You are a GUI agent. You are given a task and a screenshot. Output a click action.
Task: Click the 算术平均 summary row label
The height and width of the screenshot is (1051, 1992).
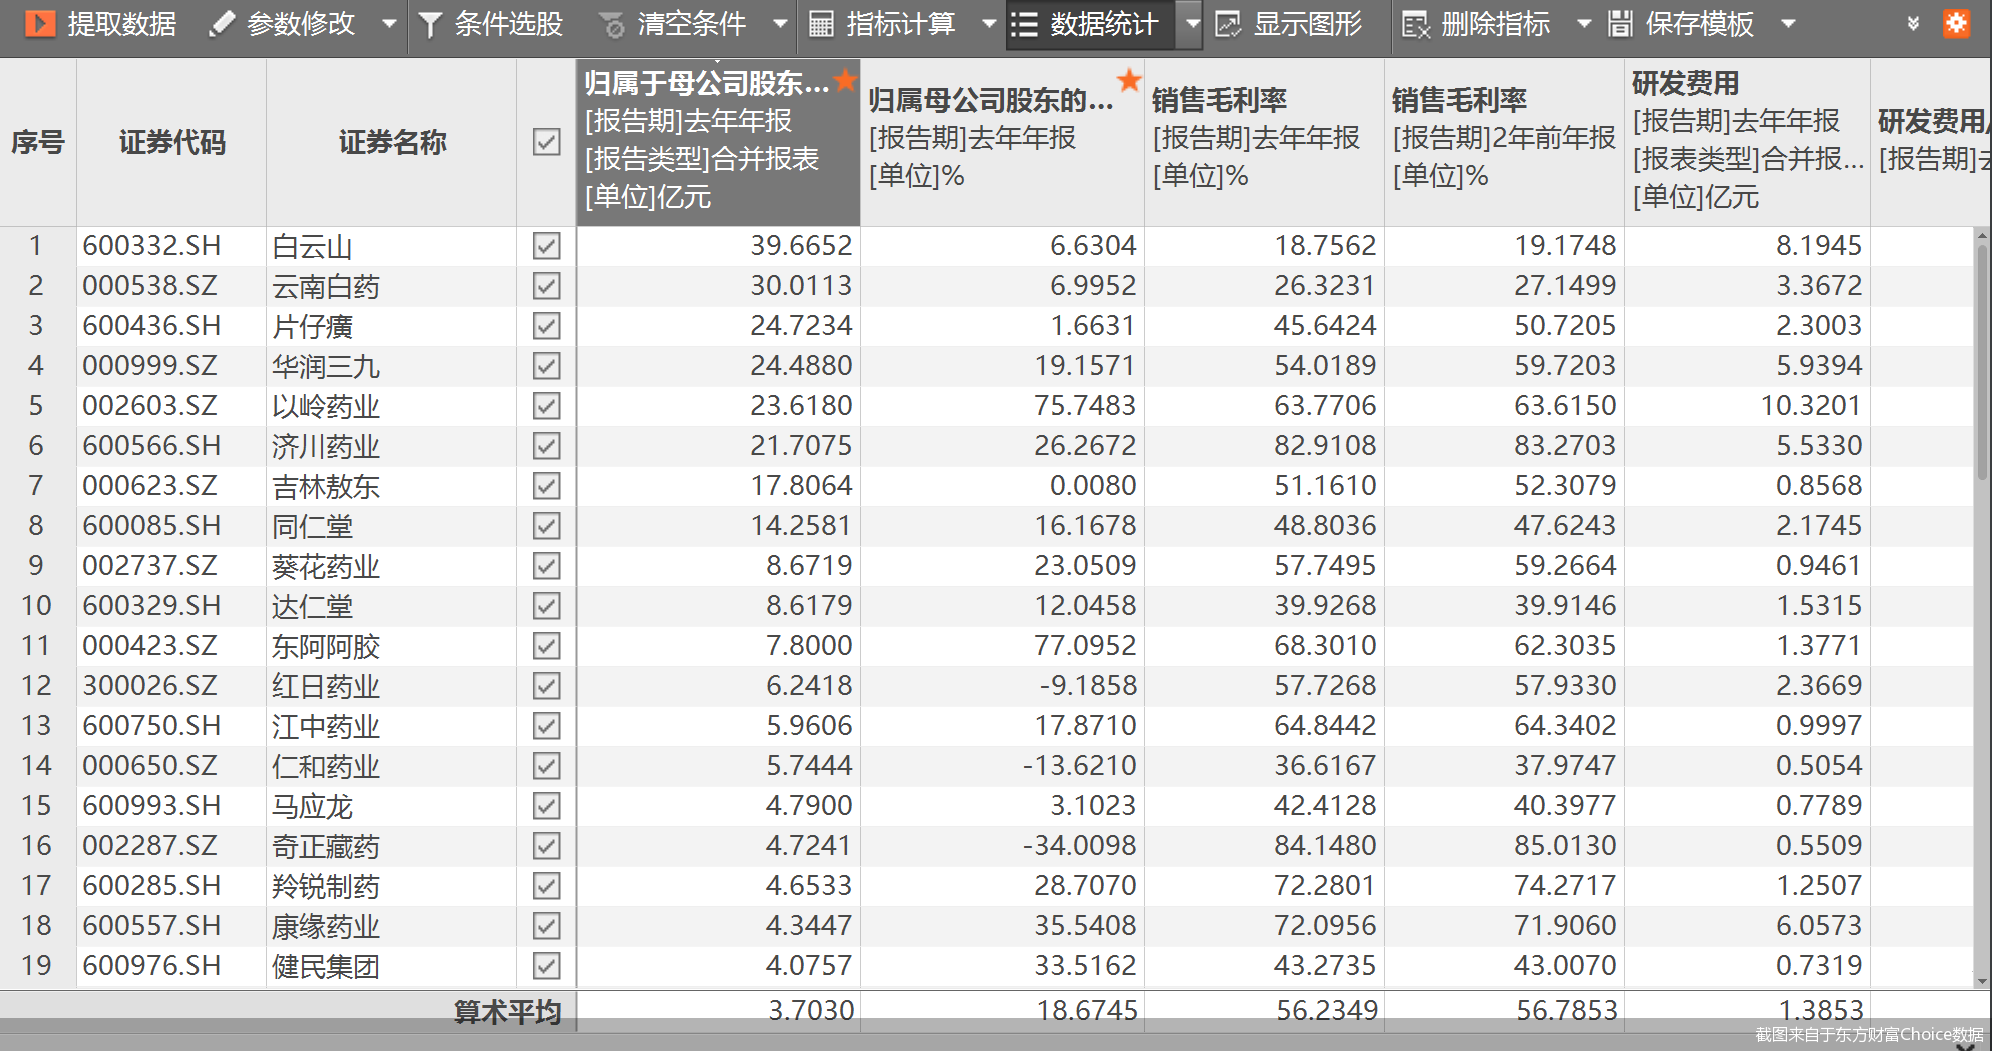(508, 1012)
